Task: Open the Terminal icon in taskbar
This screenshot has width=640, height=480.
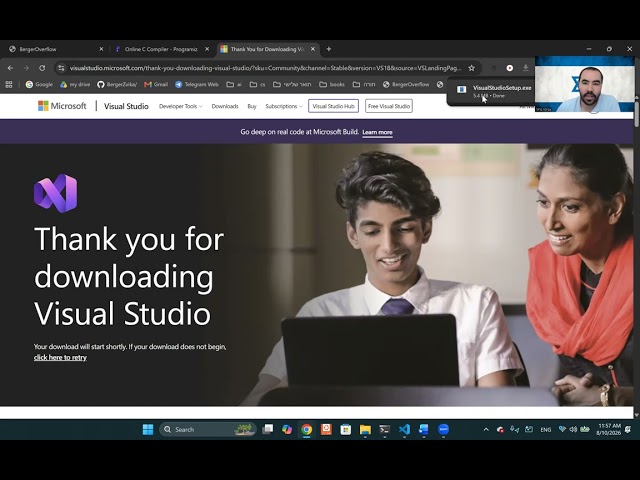Action: [384, 429]
